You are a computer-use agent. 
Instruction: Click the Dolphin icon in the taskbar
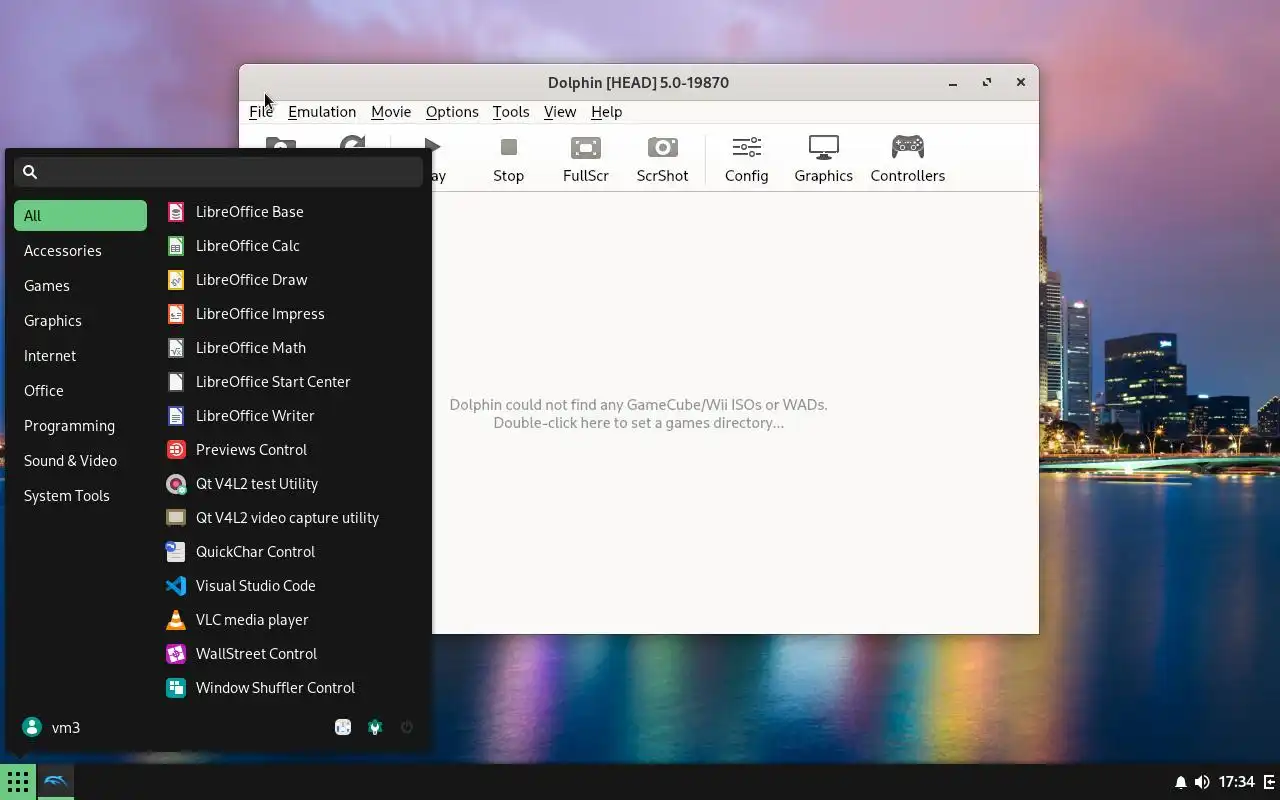(56, 782)
